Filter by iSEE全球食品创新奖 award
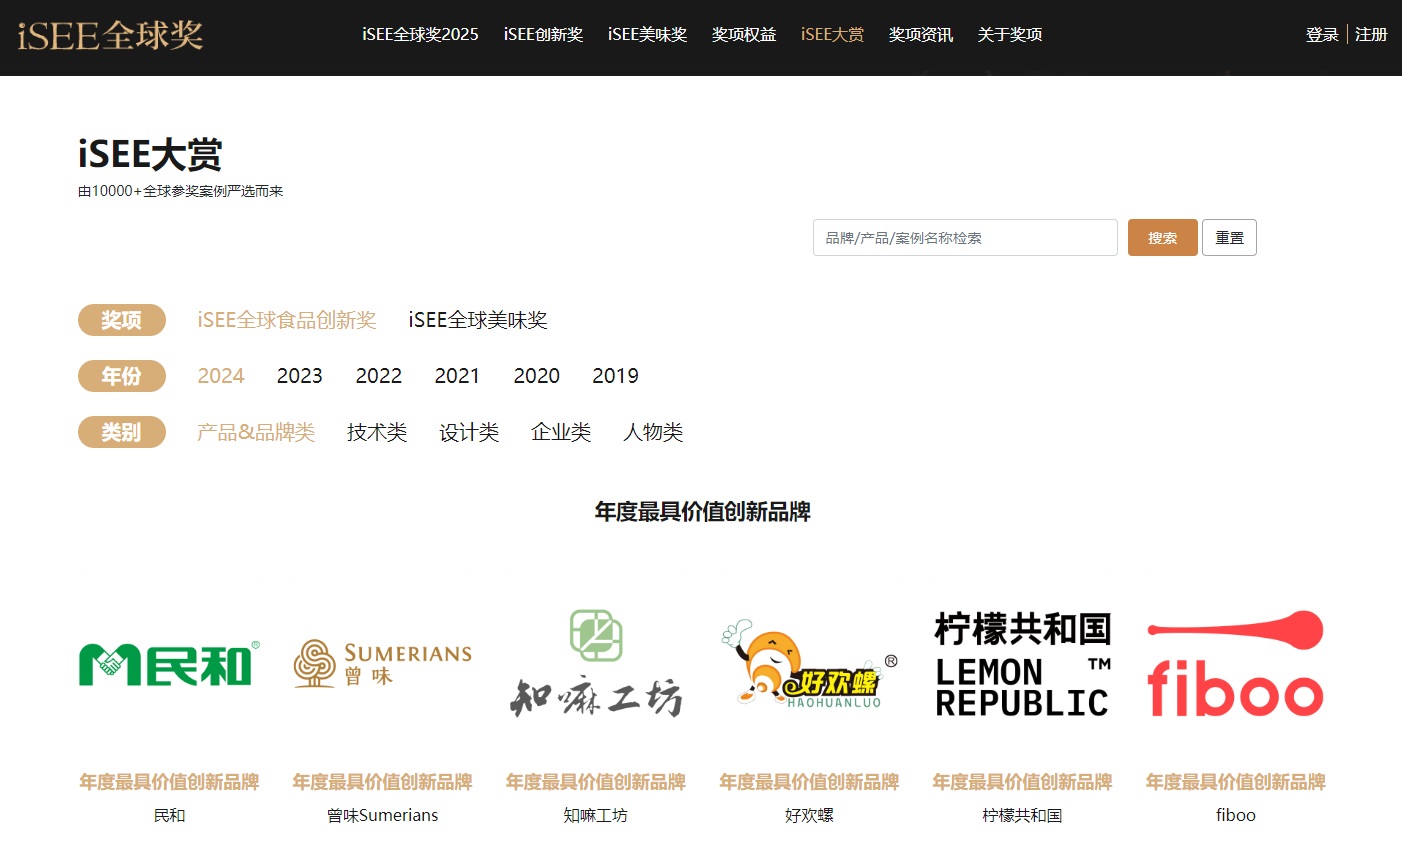The image size is (1402, 849). [x=287, y=320]
